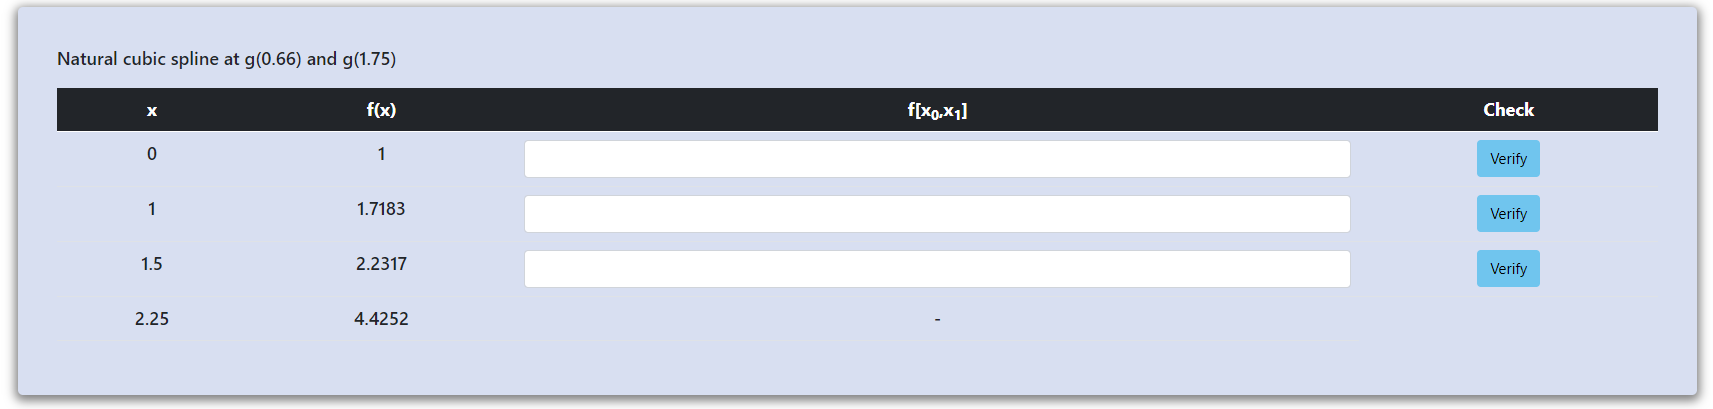
Task: Click the f(x) value in the x=0 row
Action: point(381,154)
